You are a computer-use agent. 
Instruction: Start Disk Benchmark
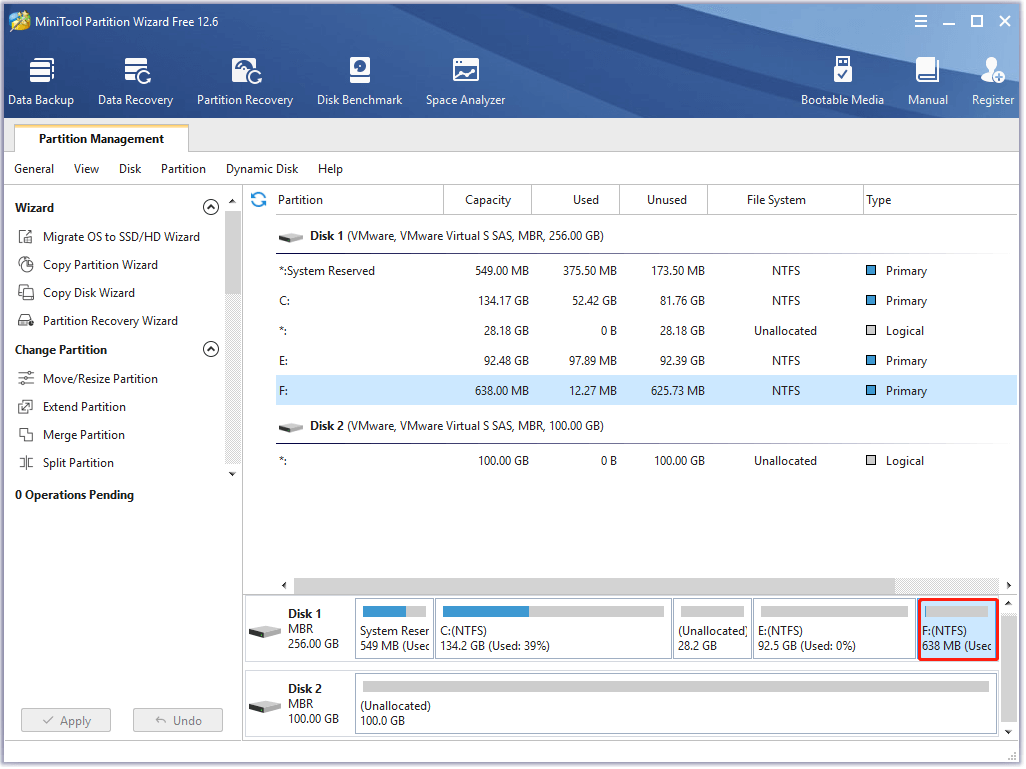pyautogui.click(x=359, y=80)
